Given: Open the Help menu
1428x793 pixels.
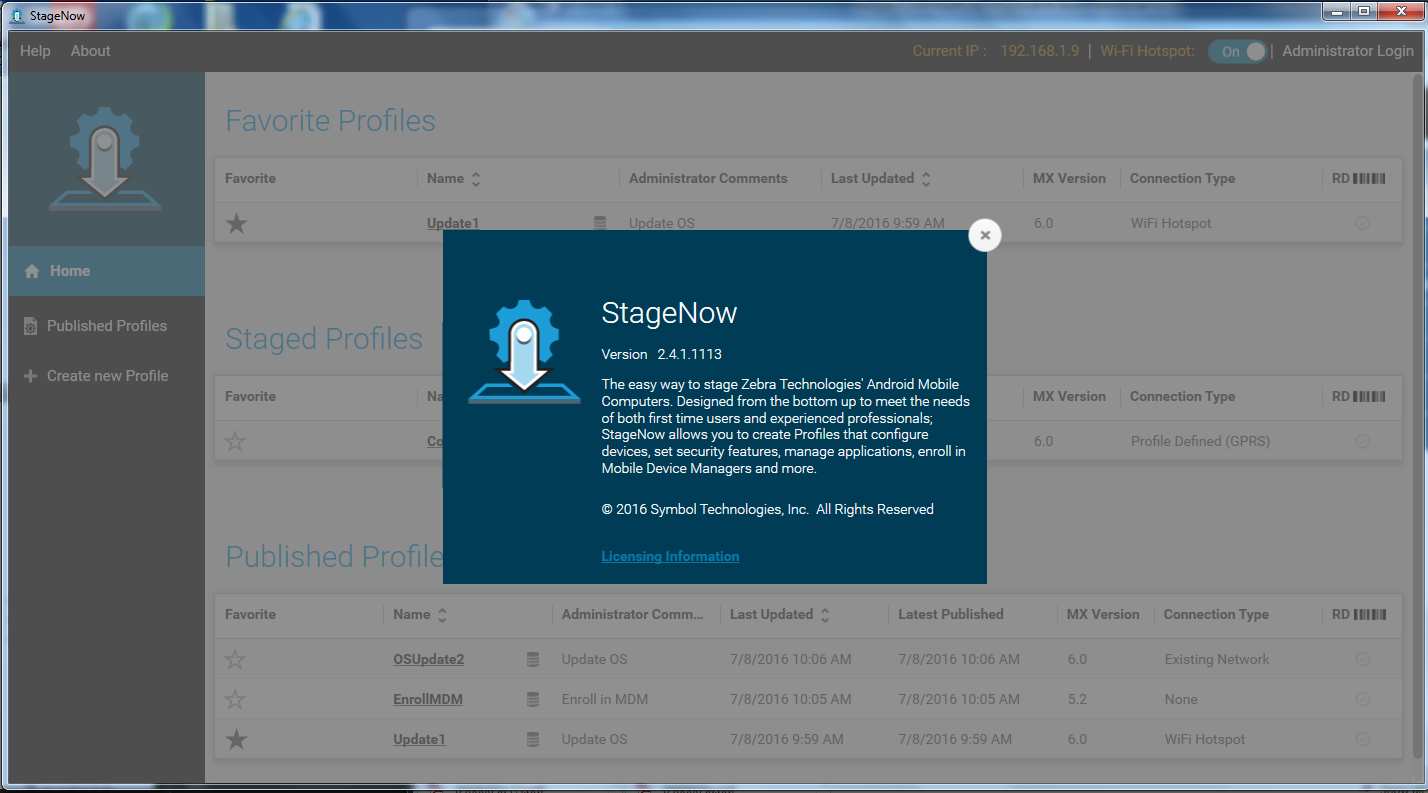Looking at the screenshot, I should (35, 51).
